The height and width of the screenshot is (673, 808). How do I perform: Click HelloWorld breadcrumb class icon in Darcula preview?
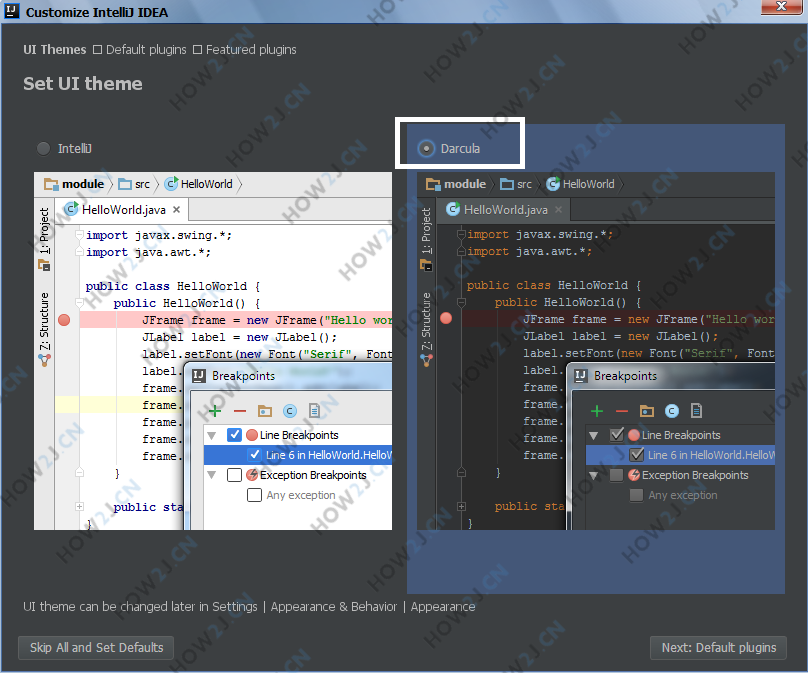pos(553,184)
